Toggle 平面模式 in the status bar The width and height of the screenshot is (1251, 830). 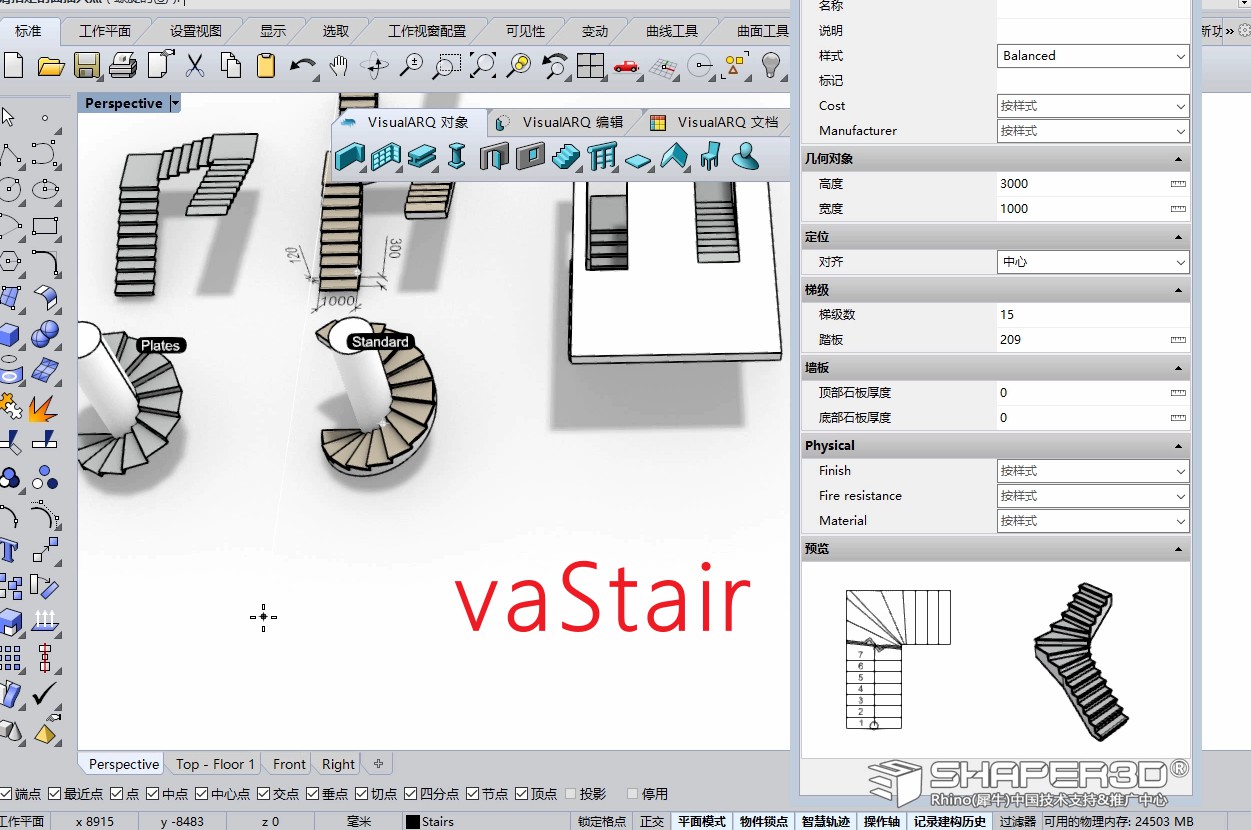click(702, 821)
